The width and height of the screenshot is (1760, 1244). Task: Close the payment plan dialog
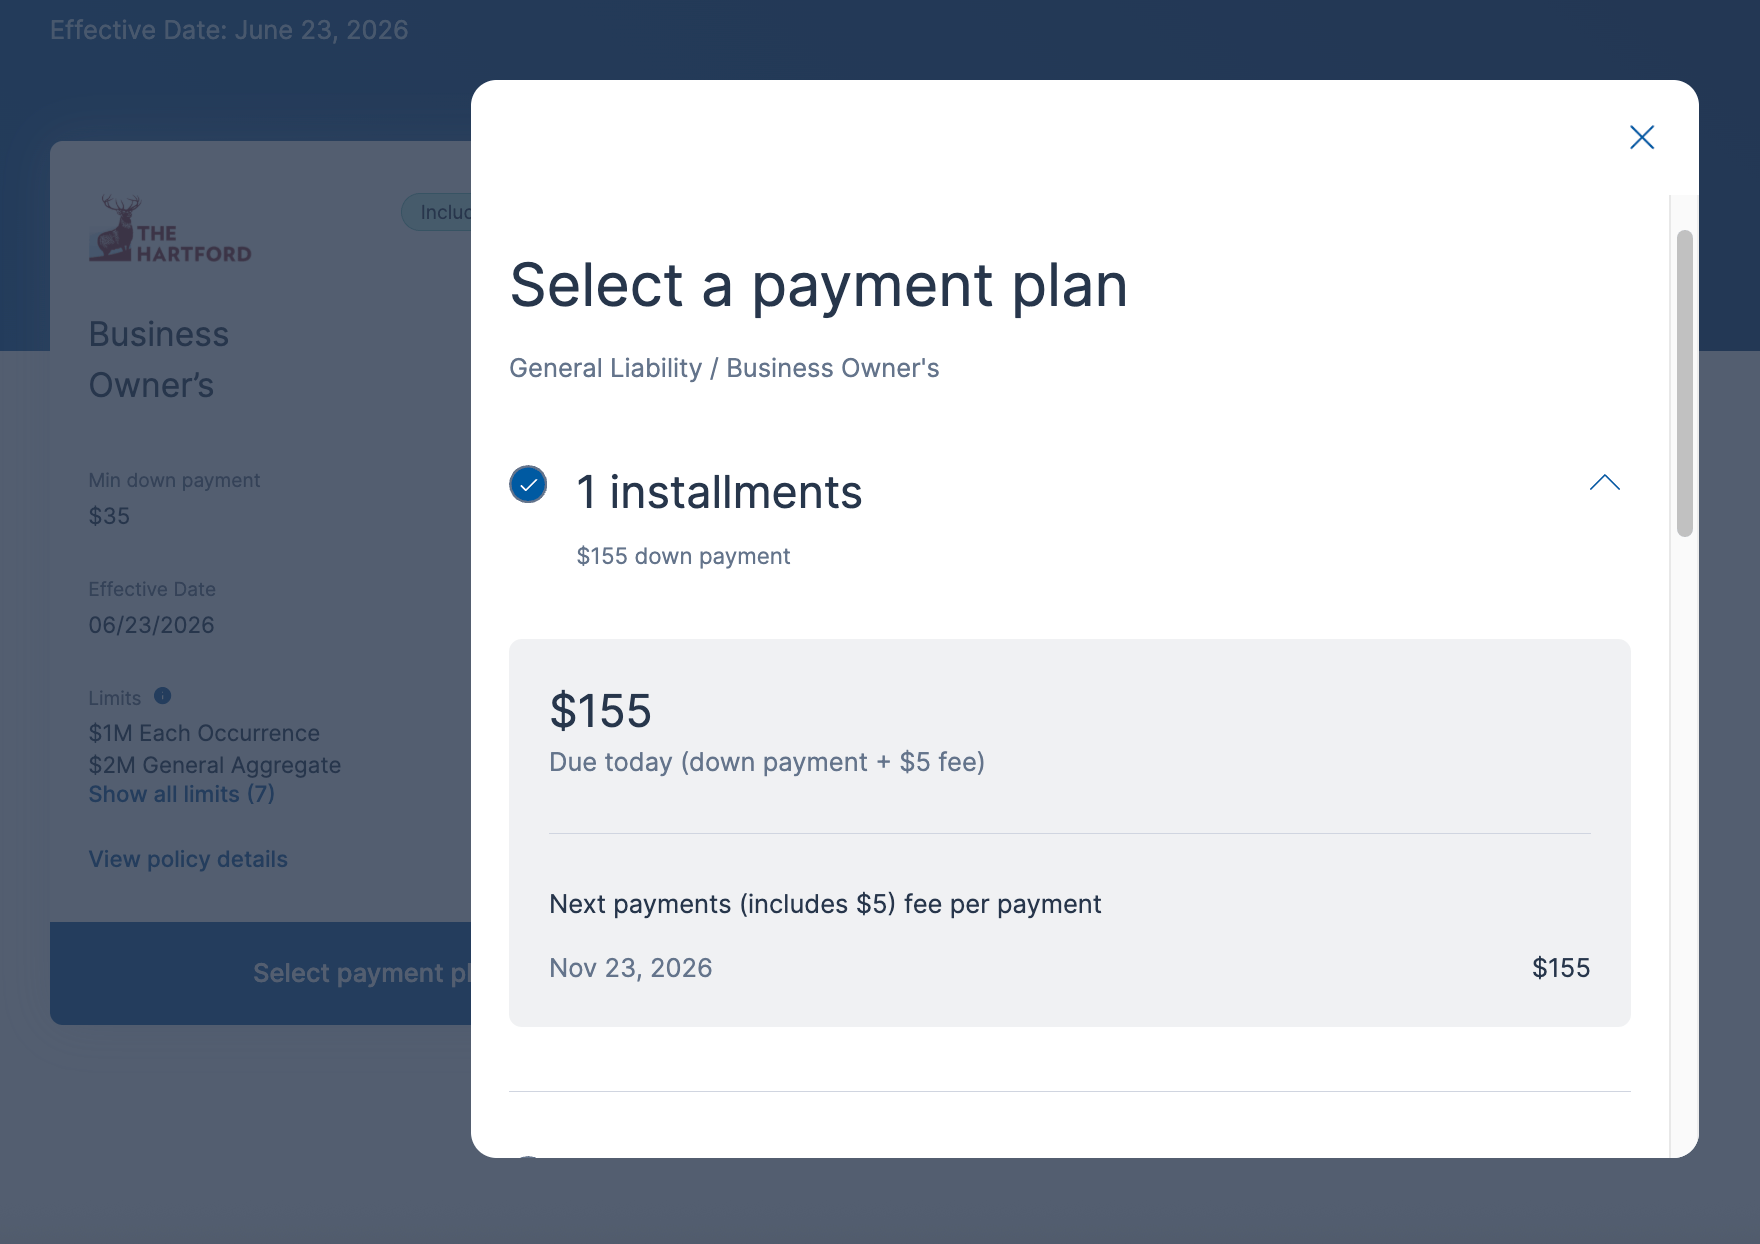point(1642,137)
